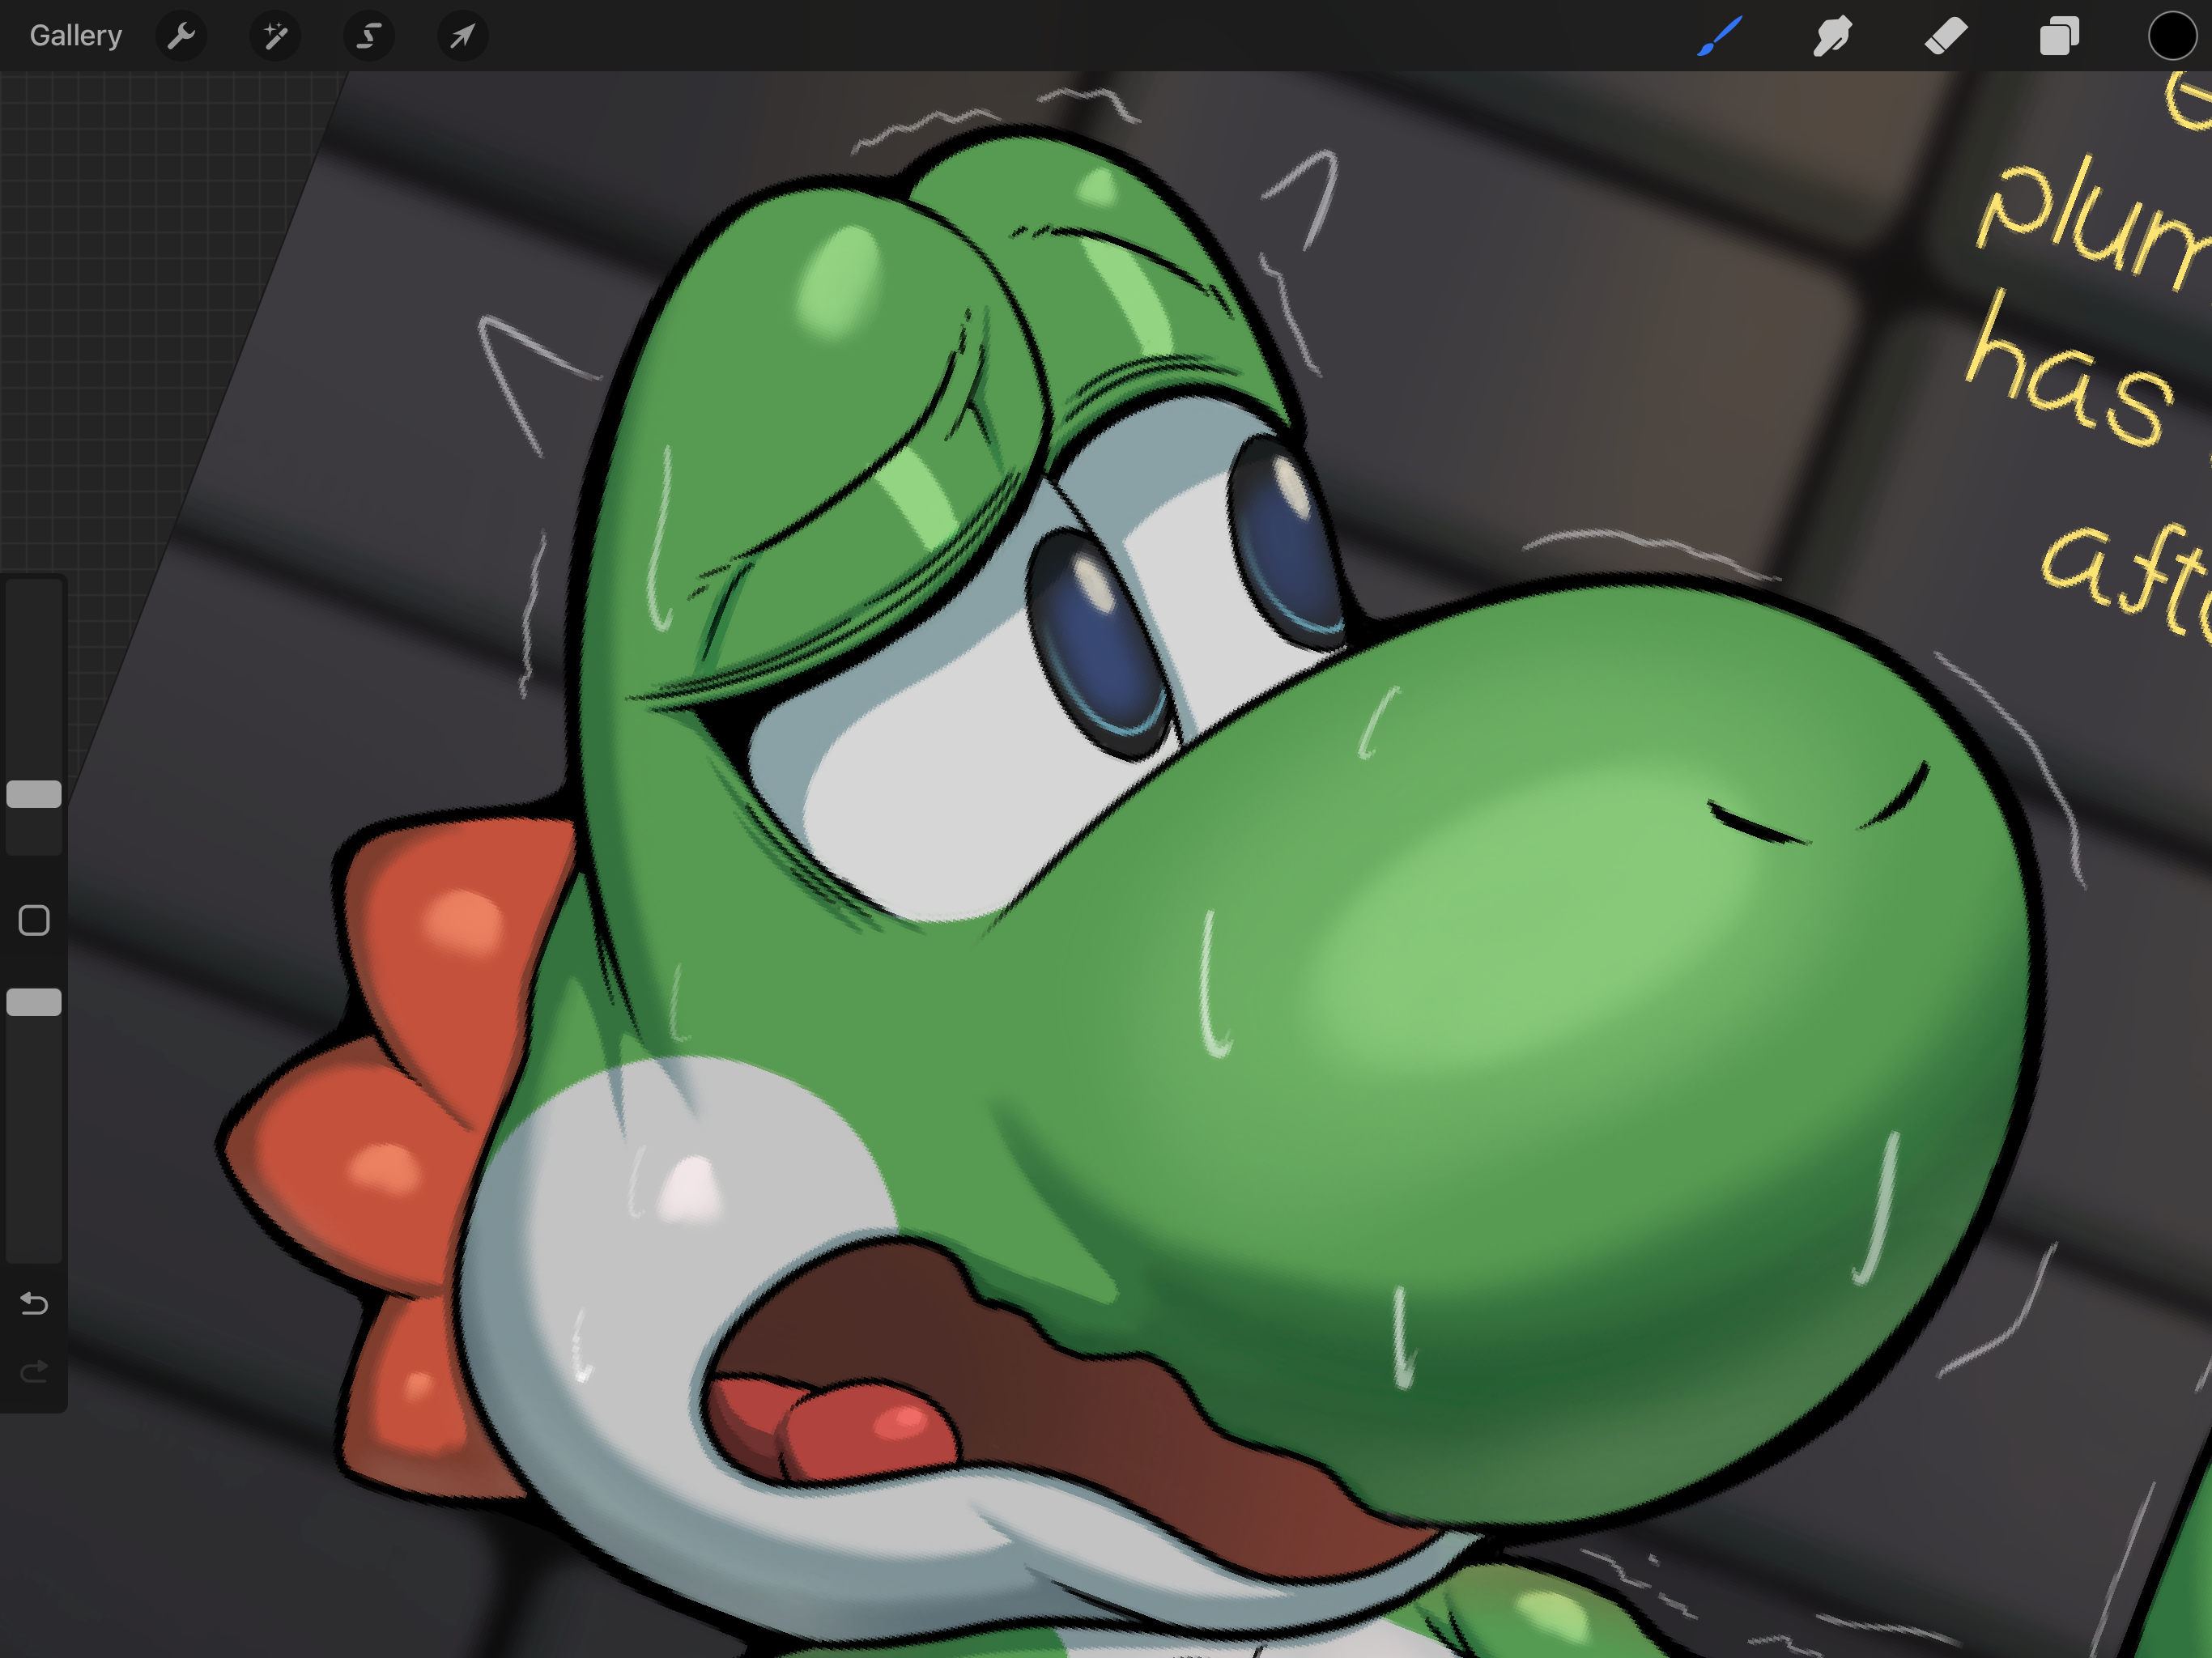Open the black active color swatch

pyautogui.click(x=2171, y=37)
